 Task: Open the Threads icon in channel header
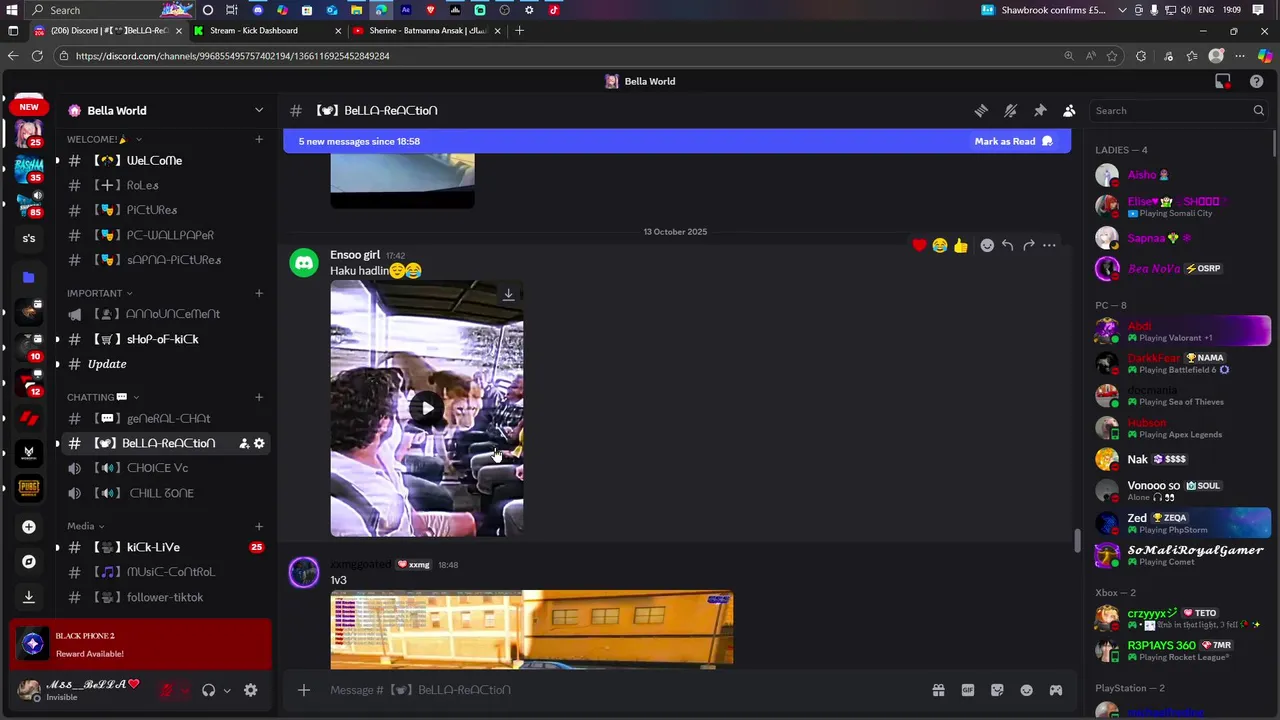pos(981,111)
